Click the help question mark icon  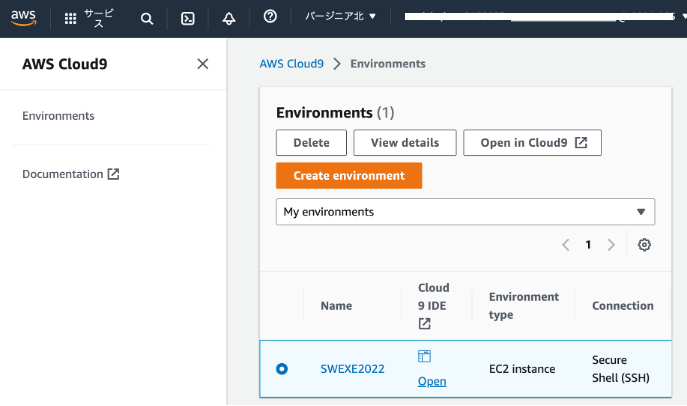pos(270,17)
